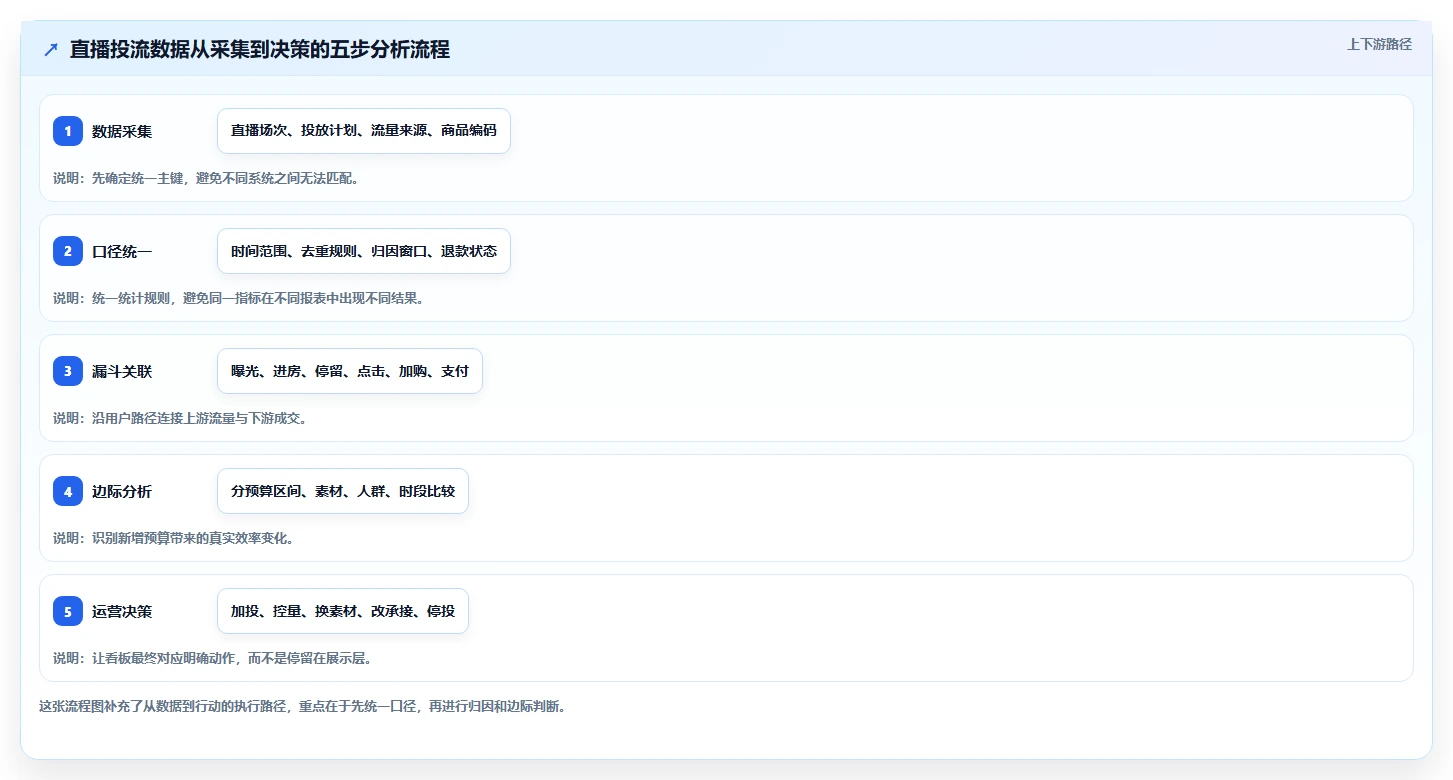Click the arrow icon beside the flowchart title
Image resolution: width=1453 pixels, height=780 pixels.
[51, 50]
